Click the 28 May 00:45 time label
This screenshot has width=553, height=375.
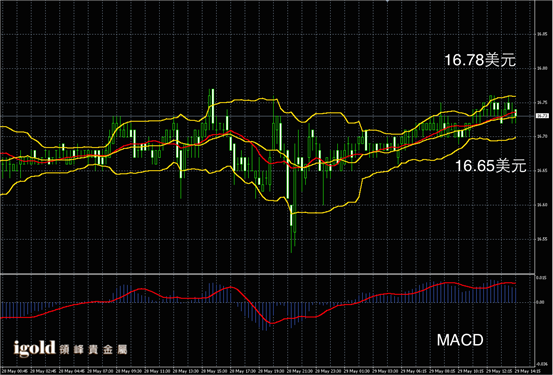tap(14, 371)
